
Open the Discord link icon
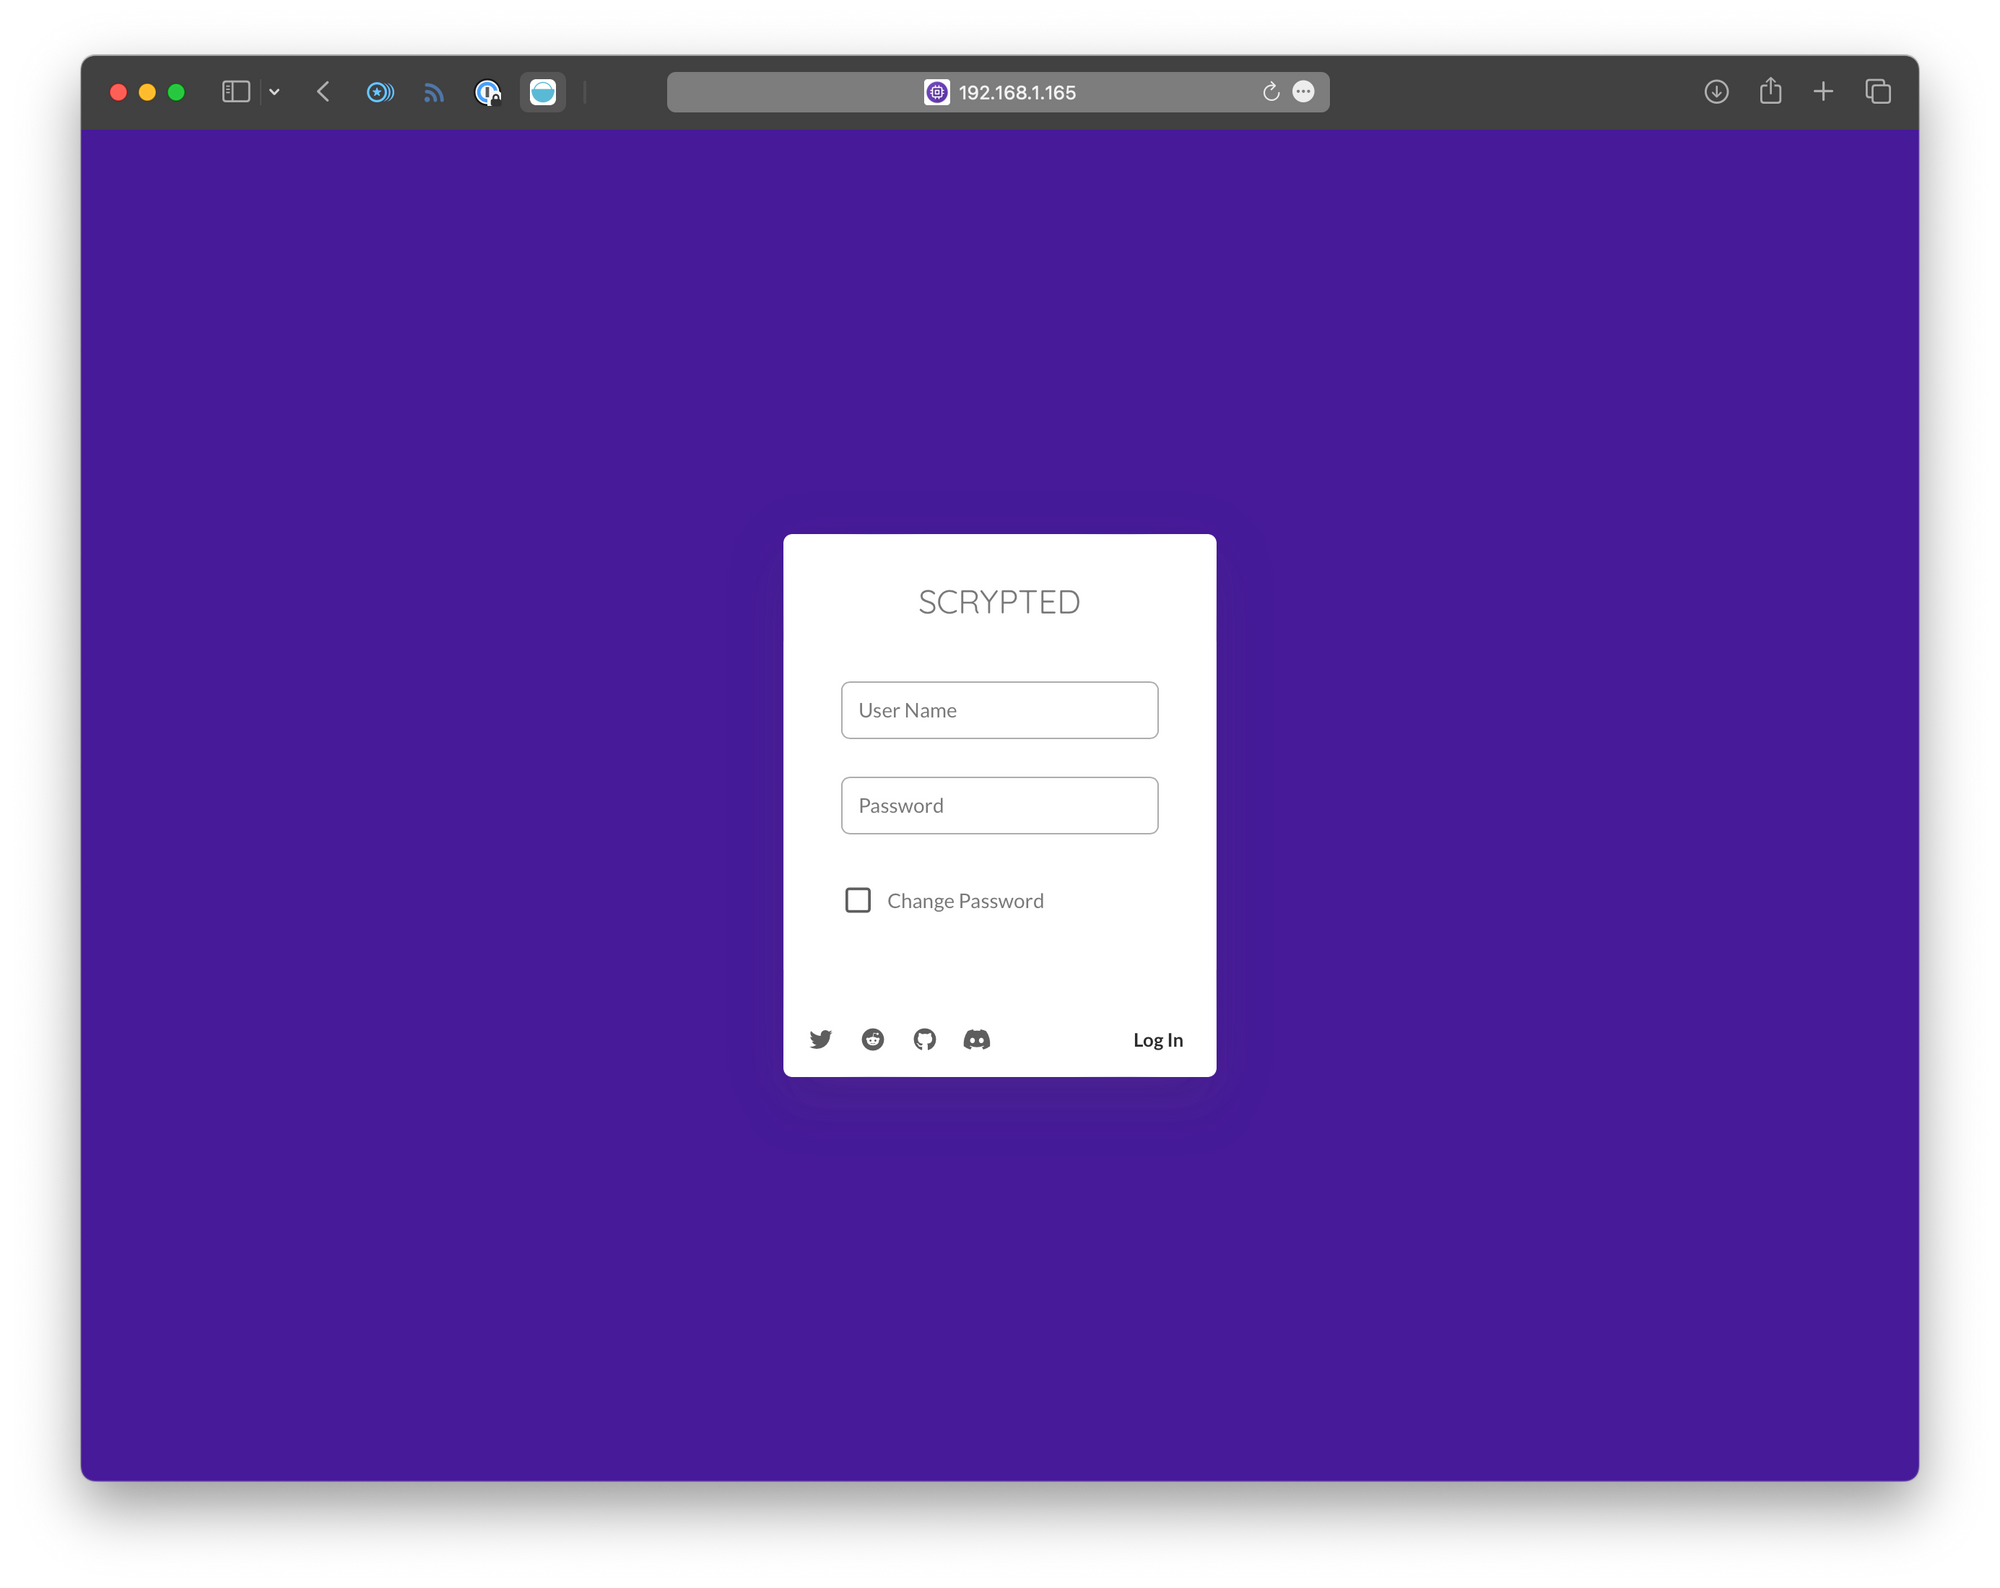[976, 1040]
